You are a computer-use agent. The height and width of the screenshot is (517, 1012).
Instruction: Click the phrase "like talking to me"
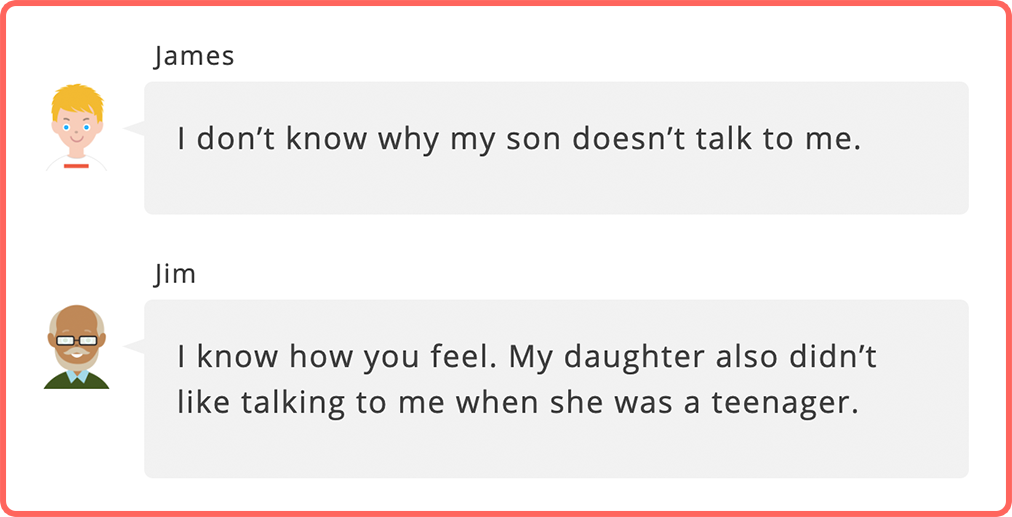click(x=311, y=404)
